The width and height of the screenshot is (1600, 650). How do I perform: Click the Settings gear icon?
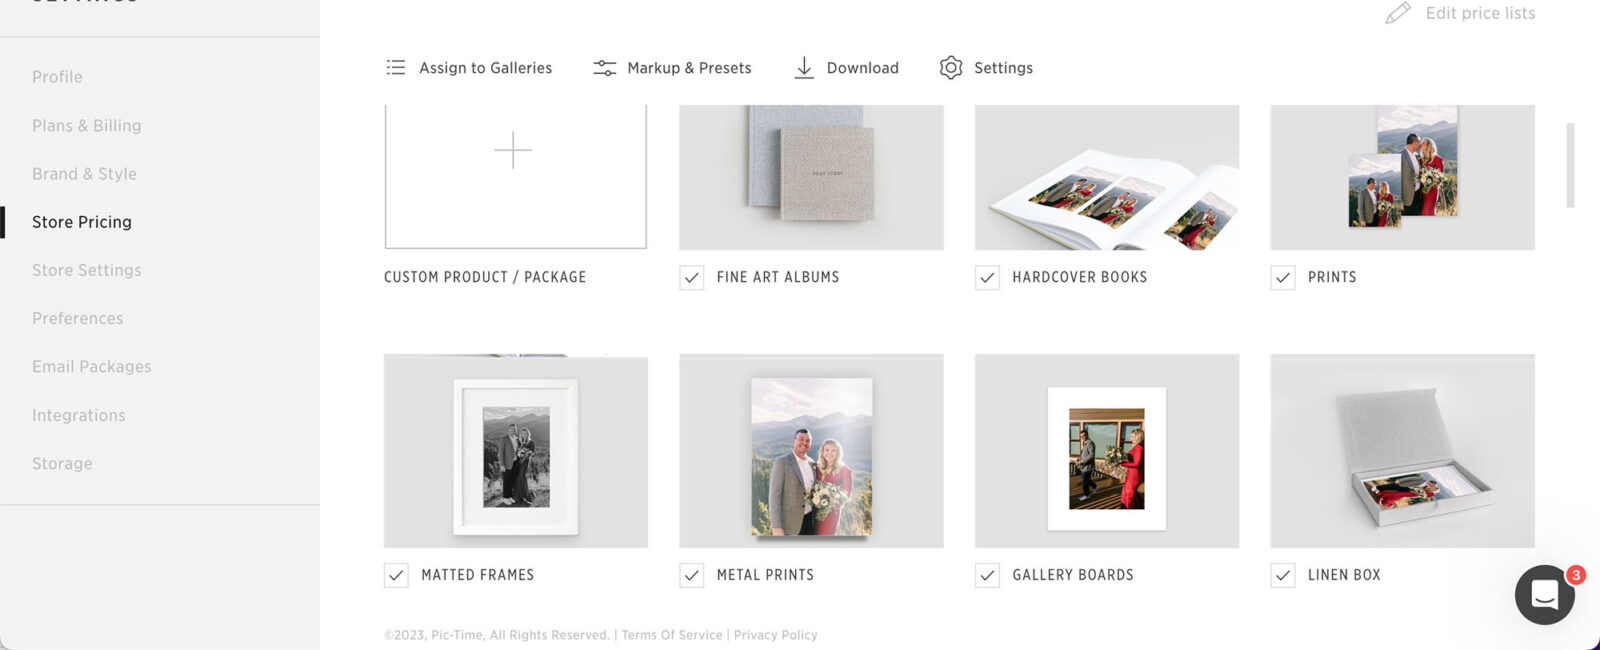(951, 68)
